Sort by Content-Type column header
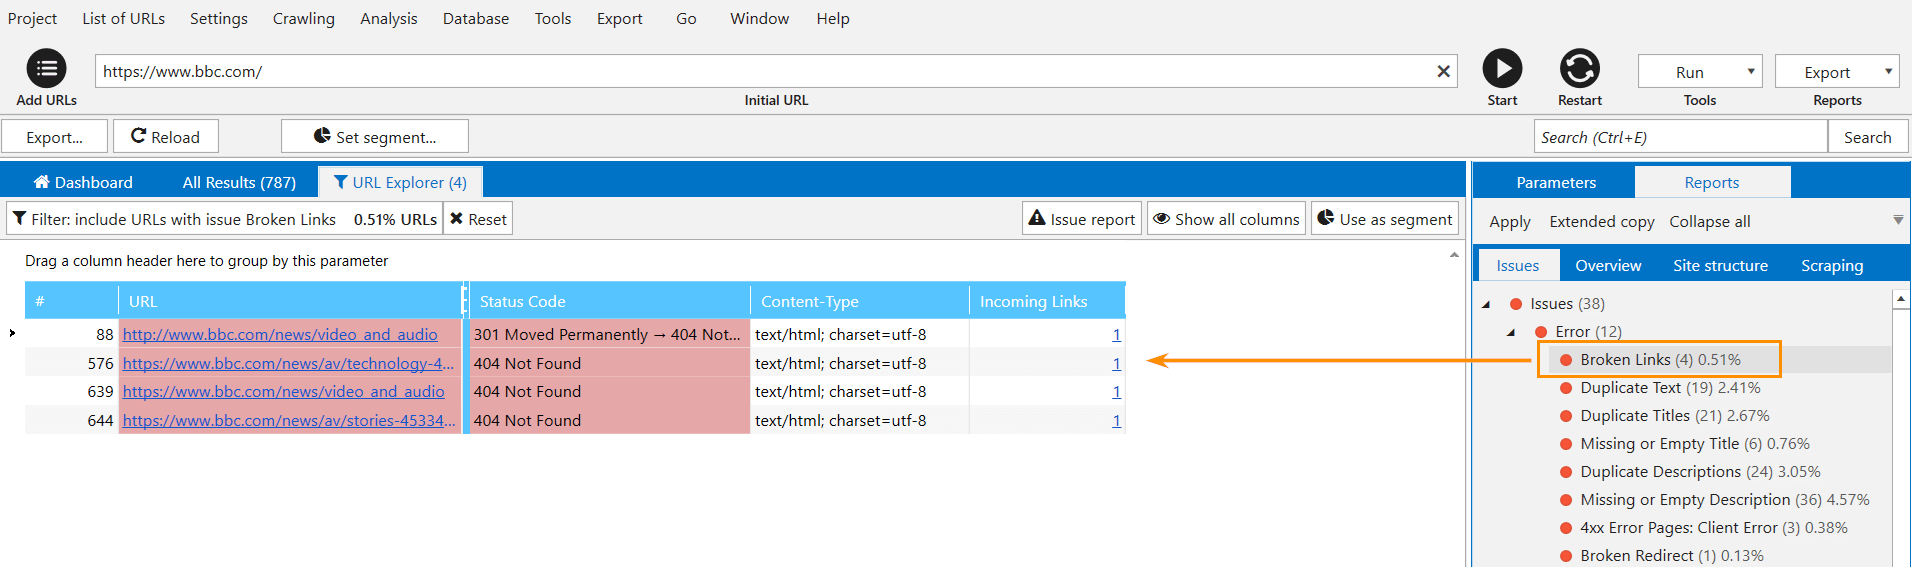 (x=860, y=301)
